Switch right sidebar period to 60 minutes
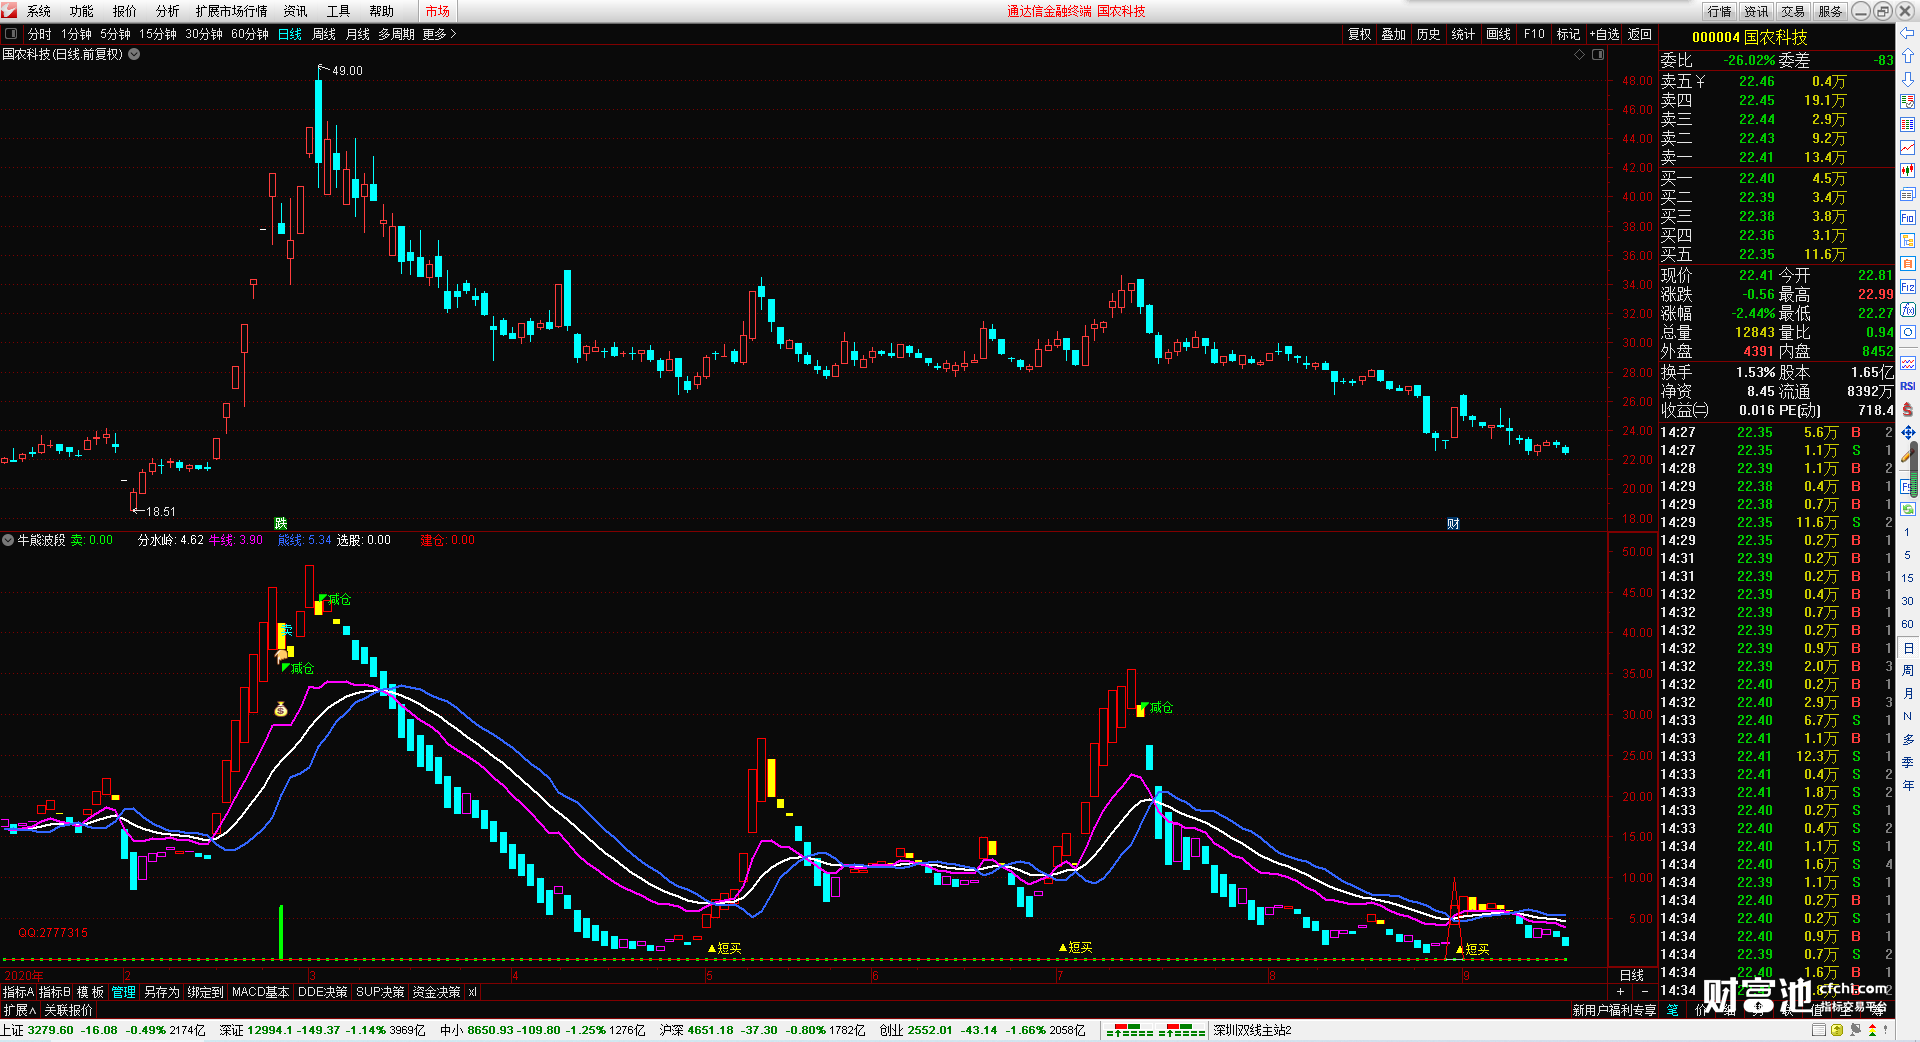This screenshot has height=1042, width=1920. [1907, 624]
